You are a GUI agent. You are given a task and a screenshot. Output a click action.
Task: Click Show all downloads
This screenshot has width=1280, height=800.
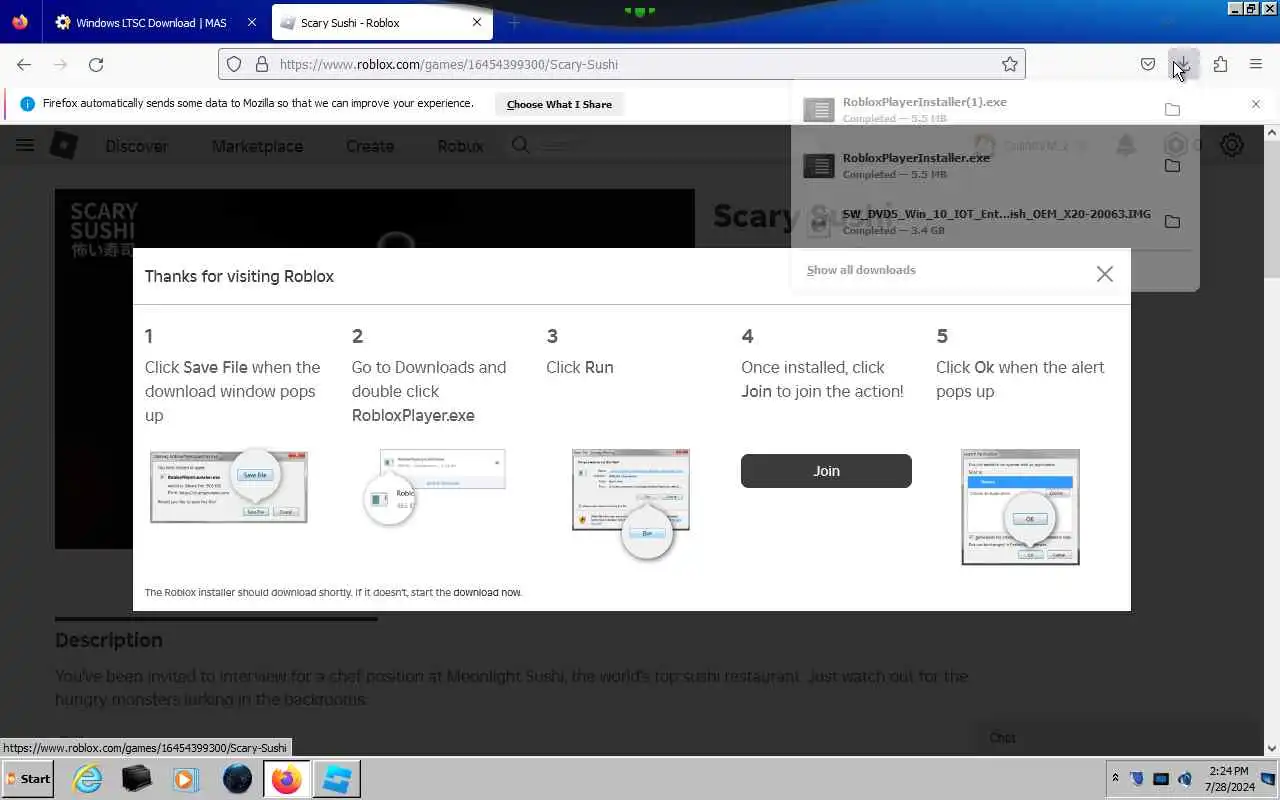[861, 270]
